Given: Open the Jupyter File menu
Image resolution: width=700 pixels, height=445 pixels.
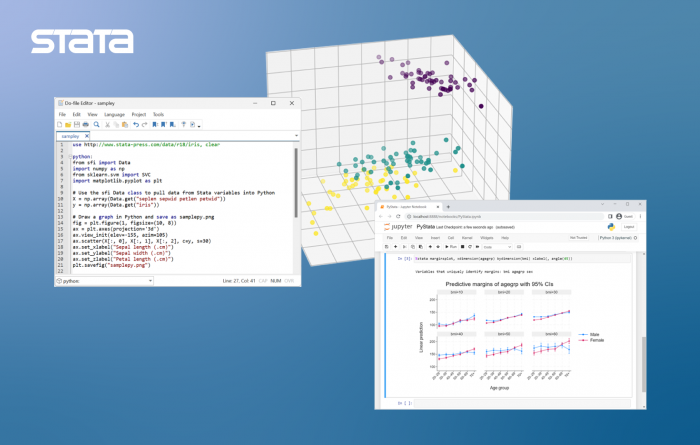Looking at the screenshot, I should point(390,238).
